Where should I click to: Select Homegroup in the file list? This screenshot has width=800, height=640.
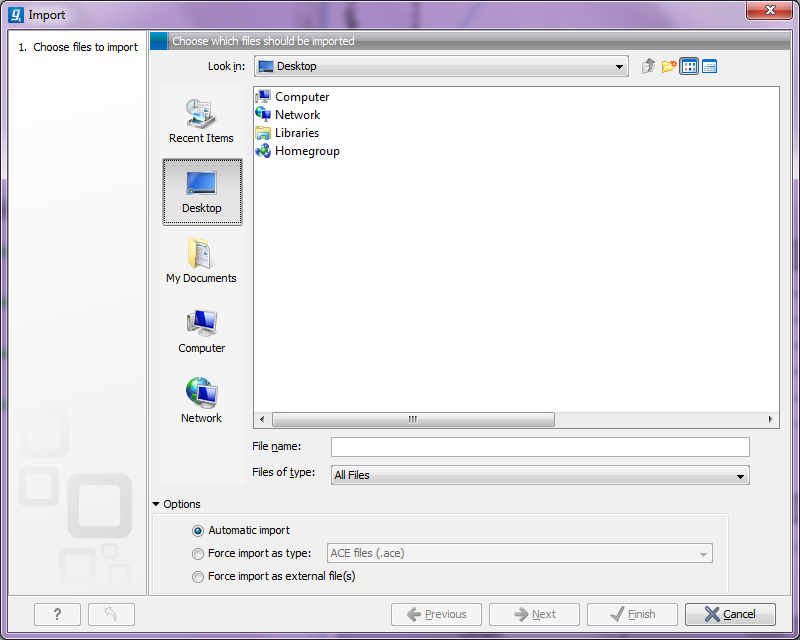[x=306, y=151]
